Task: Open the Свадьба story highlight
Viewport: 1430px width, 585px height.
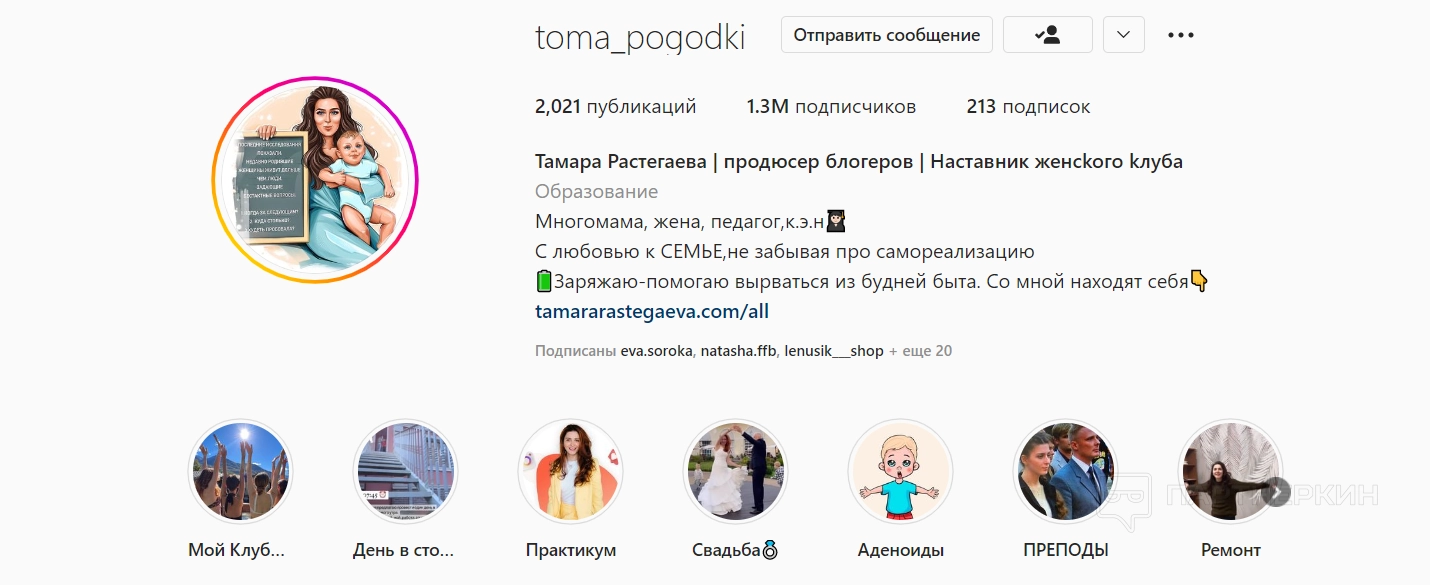Action: 735,471
